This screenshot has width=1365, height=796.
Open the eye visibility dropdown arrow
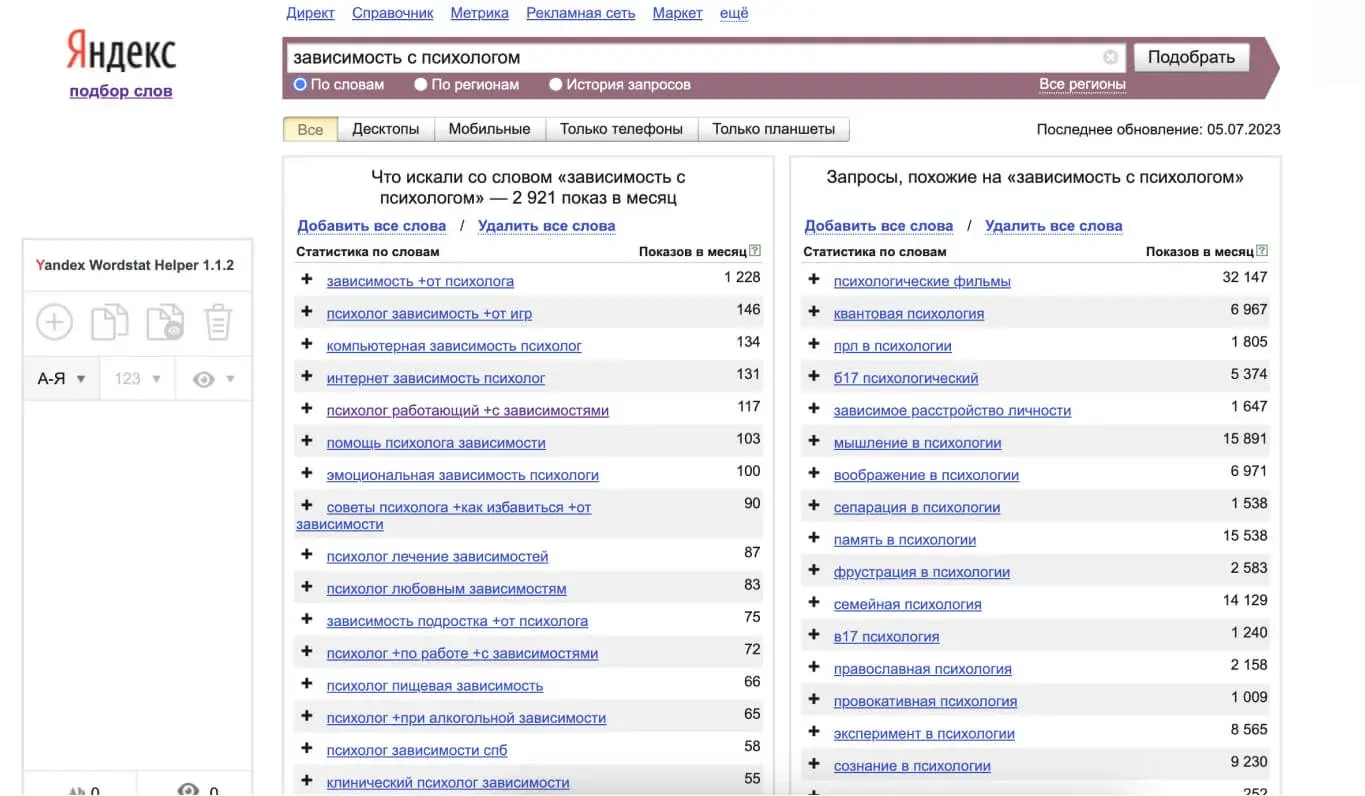(x=230, y=379)
